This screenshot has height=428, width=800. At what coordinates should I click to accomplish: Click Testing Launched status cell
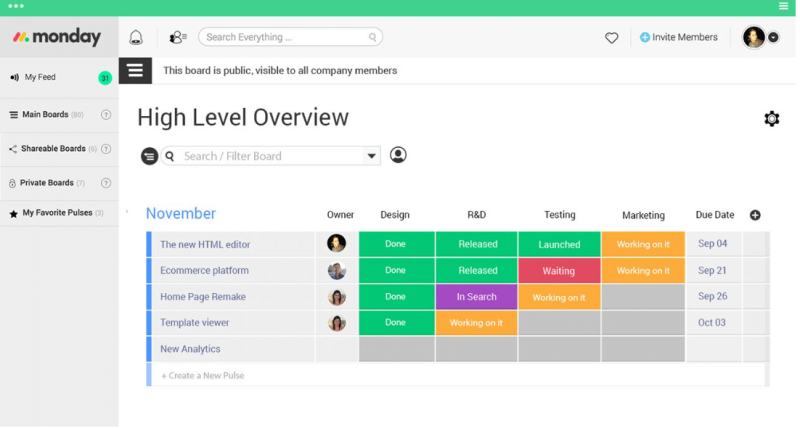559,244
